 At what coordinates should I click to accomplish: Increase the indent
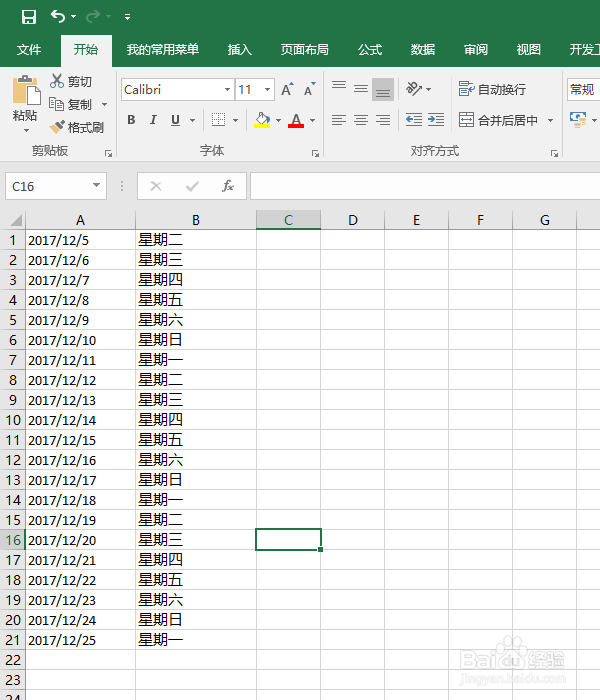[436, 120]
